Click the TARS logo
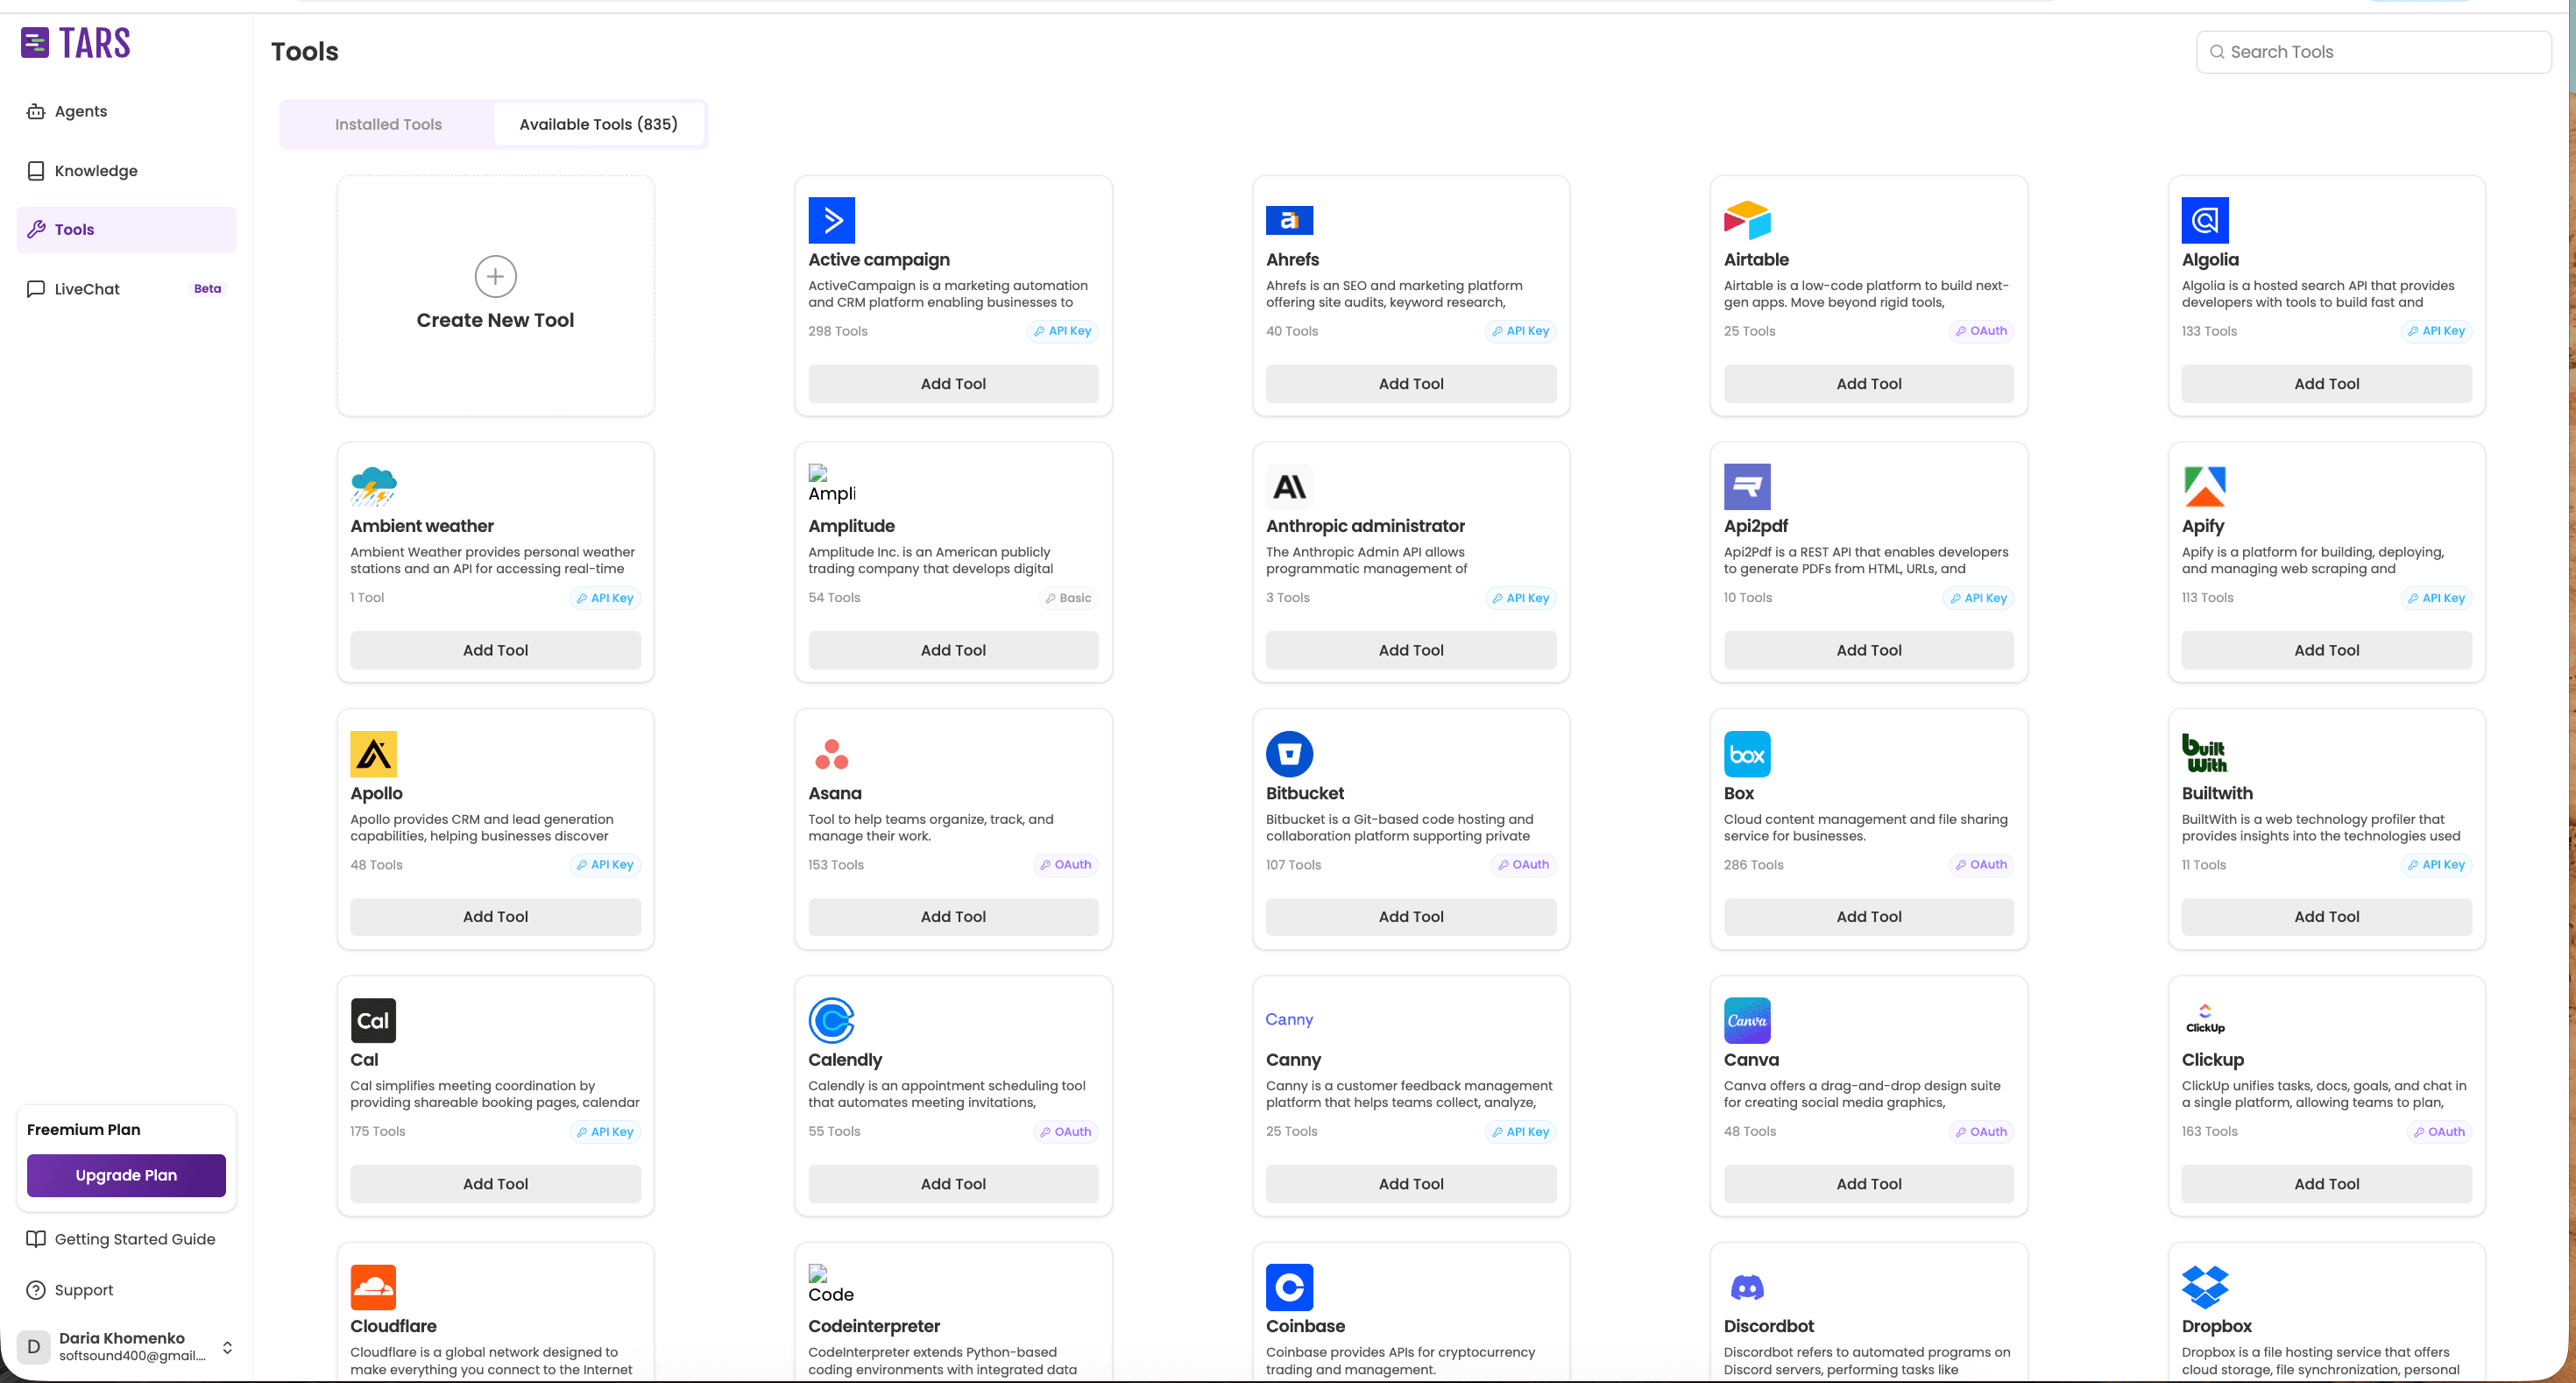The height and width of the screenshot is (1383, 2576). pos(76,43)
